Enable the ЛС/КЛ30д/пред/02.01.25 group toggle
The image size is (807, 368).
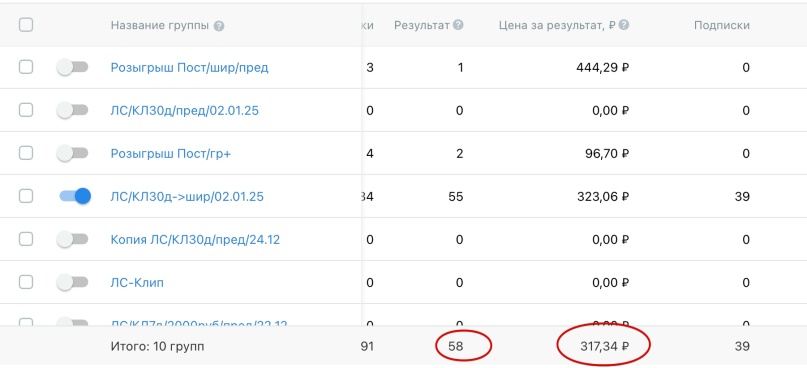(73, 110)
